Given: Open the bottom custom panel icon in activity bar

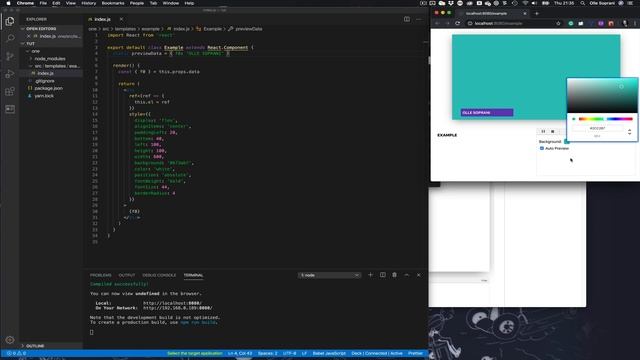Looking at the screenshot, I should coord(10,109).
